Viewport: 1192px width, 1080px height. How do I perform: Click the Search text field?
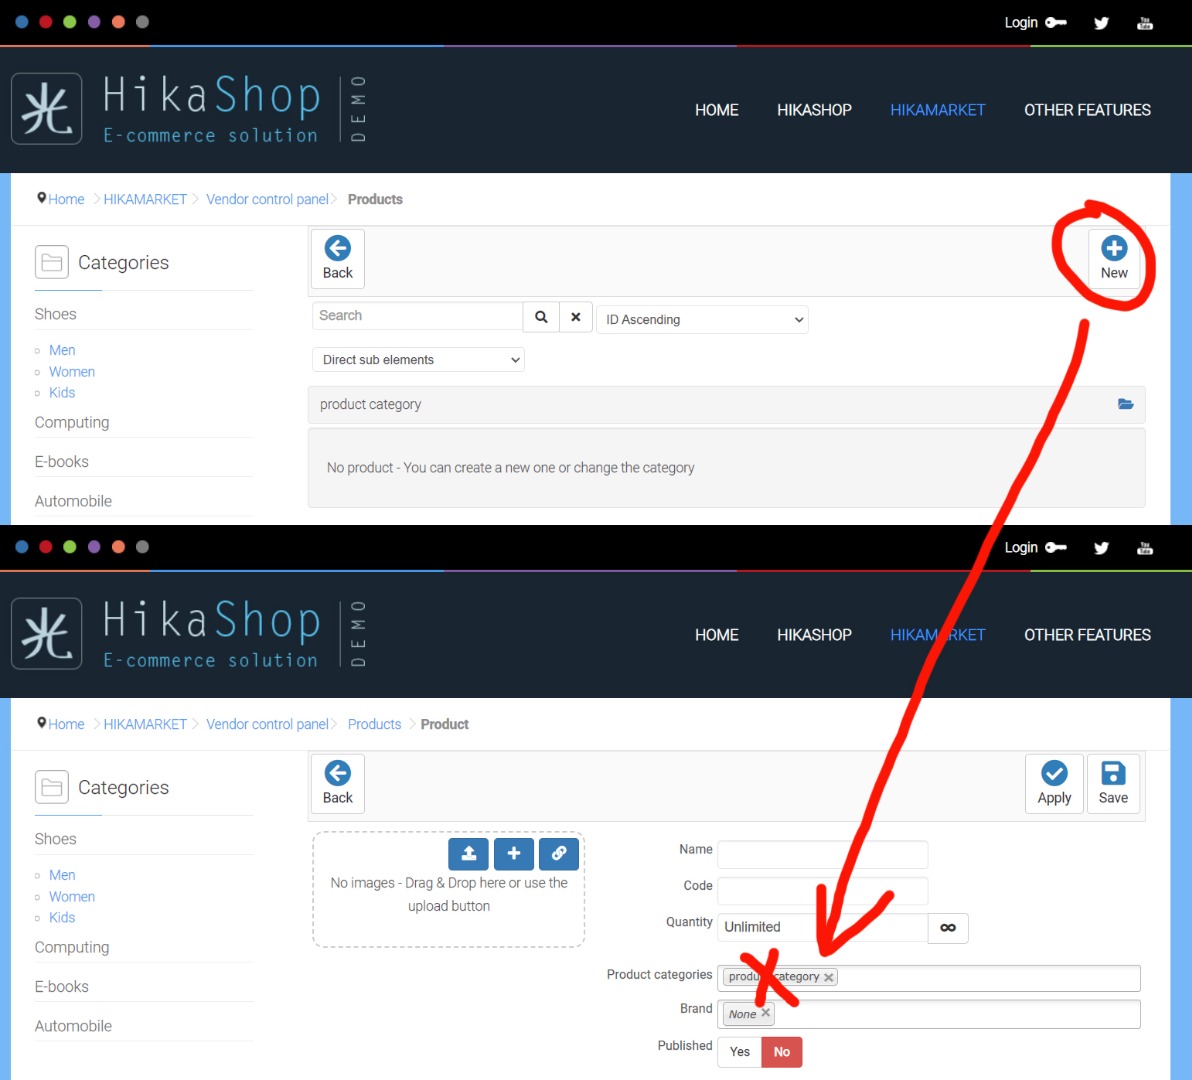click(417, 316)
